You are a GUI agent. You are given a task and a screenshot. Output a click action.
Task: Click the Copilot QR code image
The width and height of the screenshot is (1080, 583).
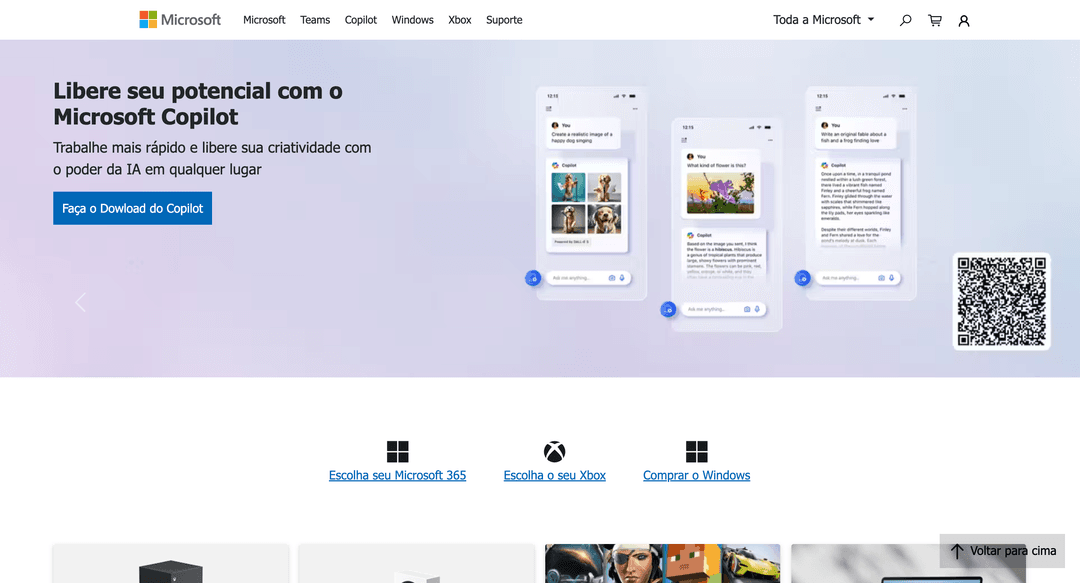click(1001, 301)
